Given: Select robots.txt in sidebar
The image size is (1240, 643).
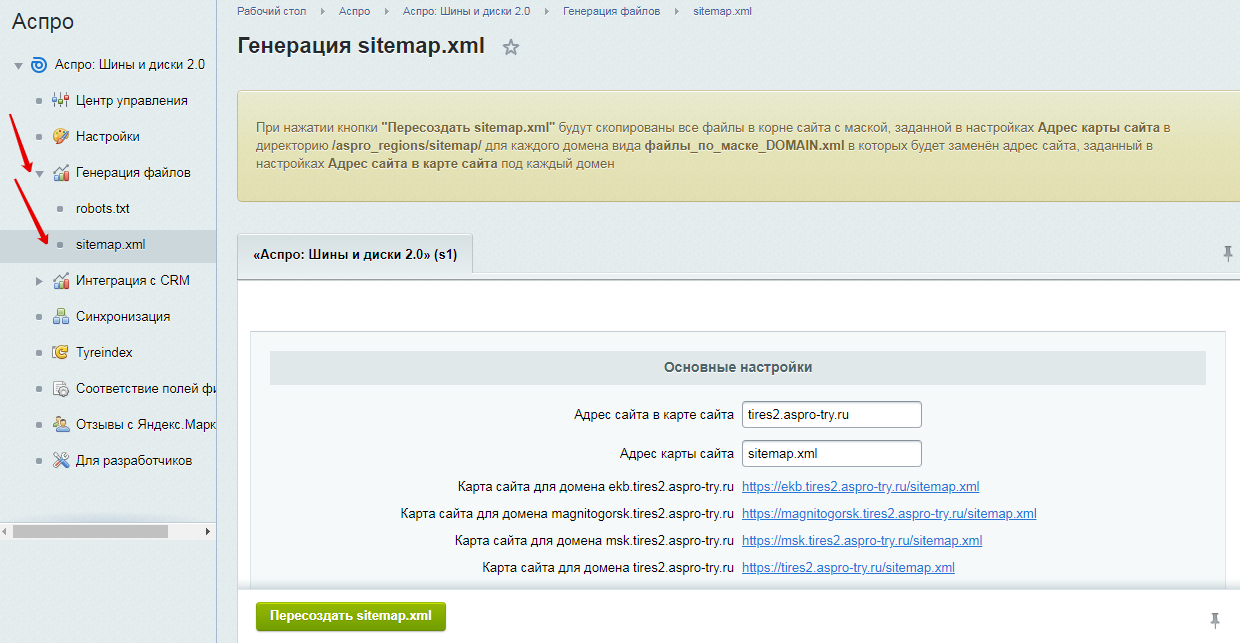Looking at the screenshot, I should (x=103, y=209).
